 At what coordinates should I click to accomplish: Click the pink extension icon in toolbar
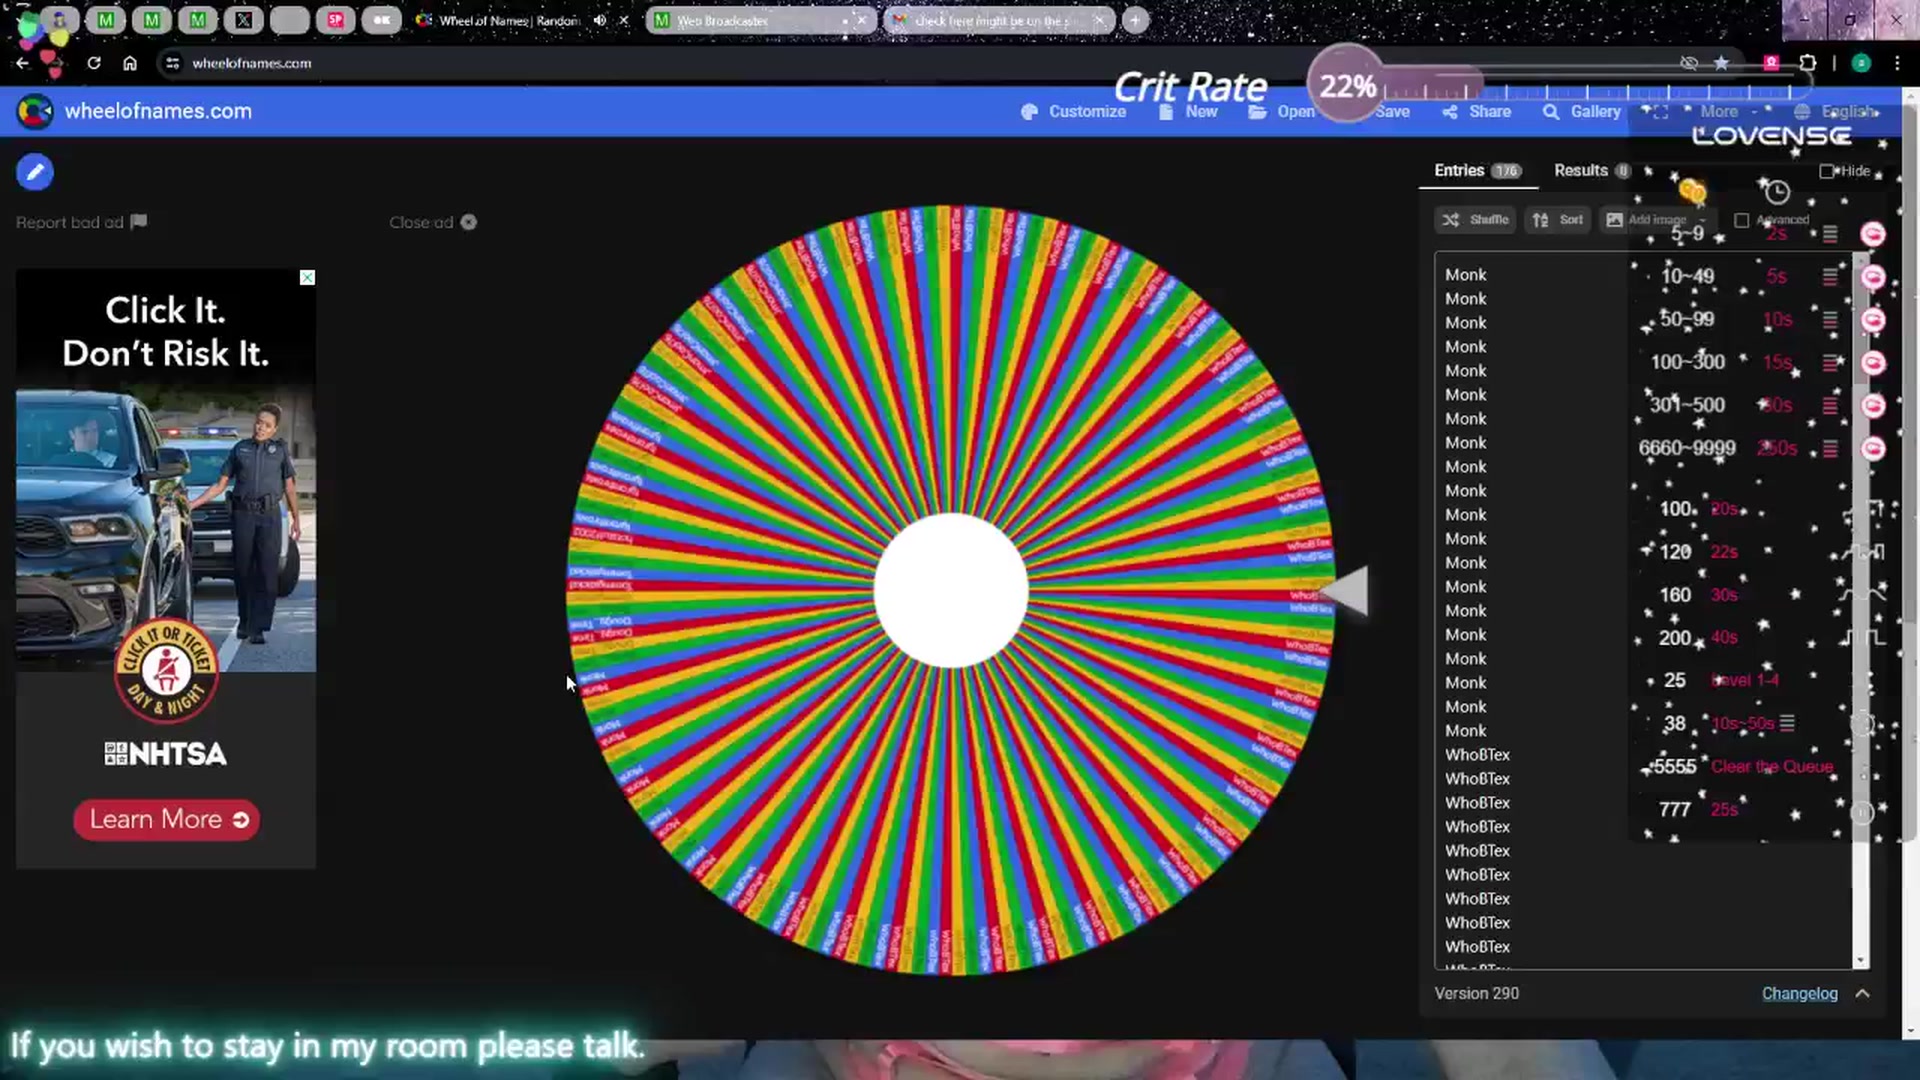pos(1771,63)
